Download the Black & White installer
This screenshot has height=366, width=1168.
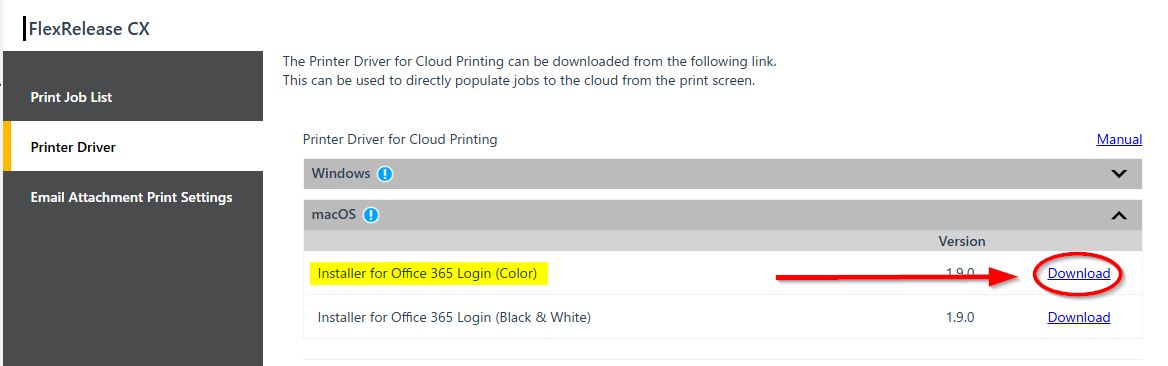[x=1079, y=318]
